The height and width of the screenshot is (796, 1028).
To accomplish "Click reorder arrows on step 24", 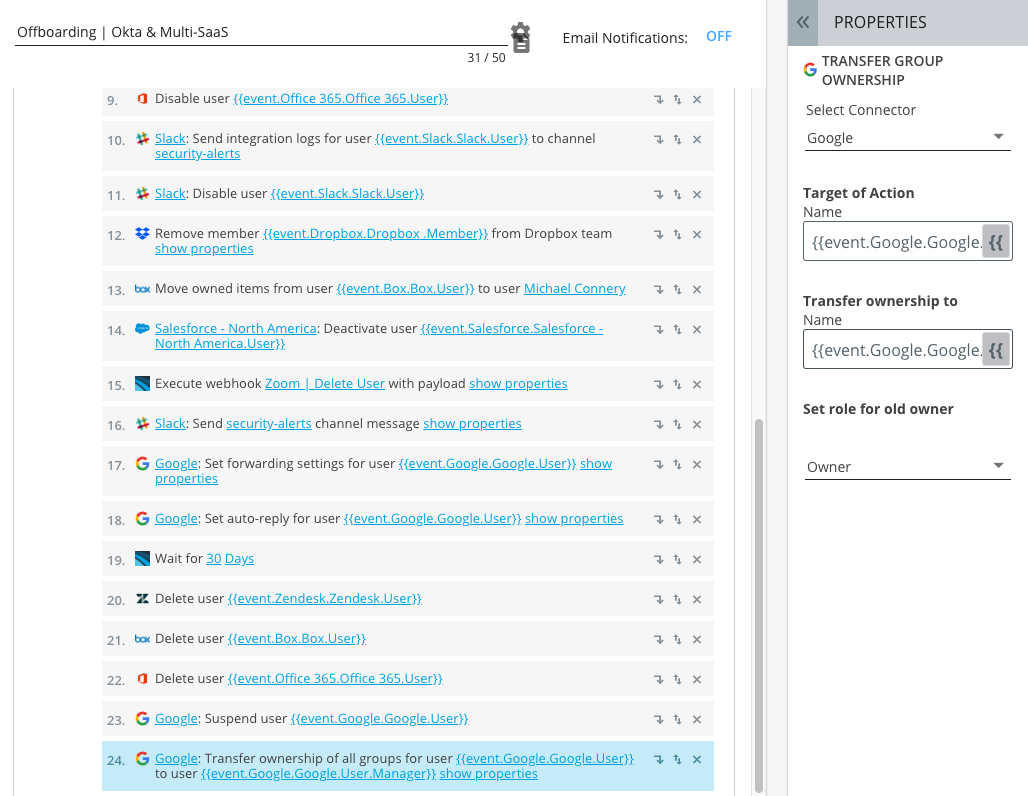I will (677, 760).
